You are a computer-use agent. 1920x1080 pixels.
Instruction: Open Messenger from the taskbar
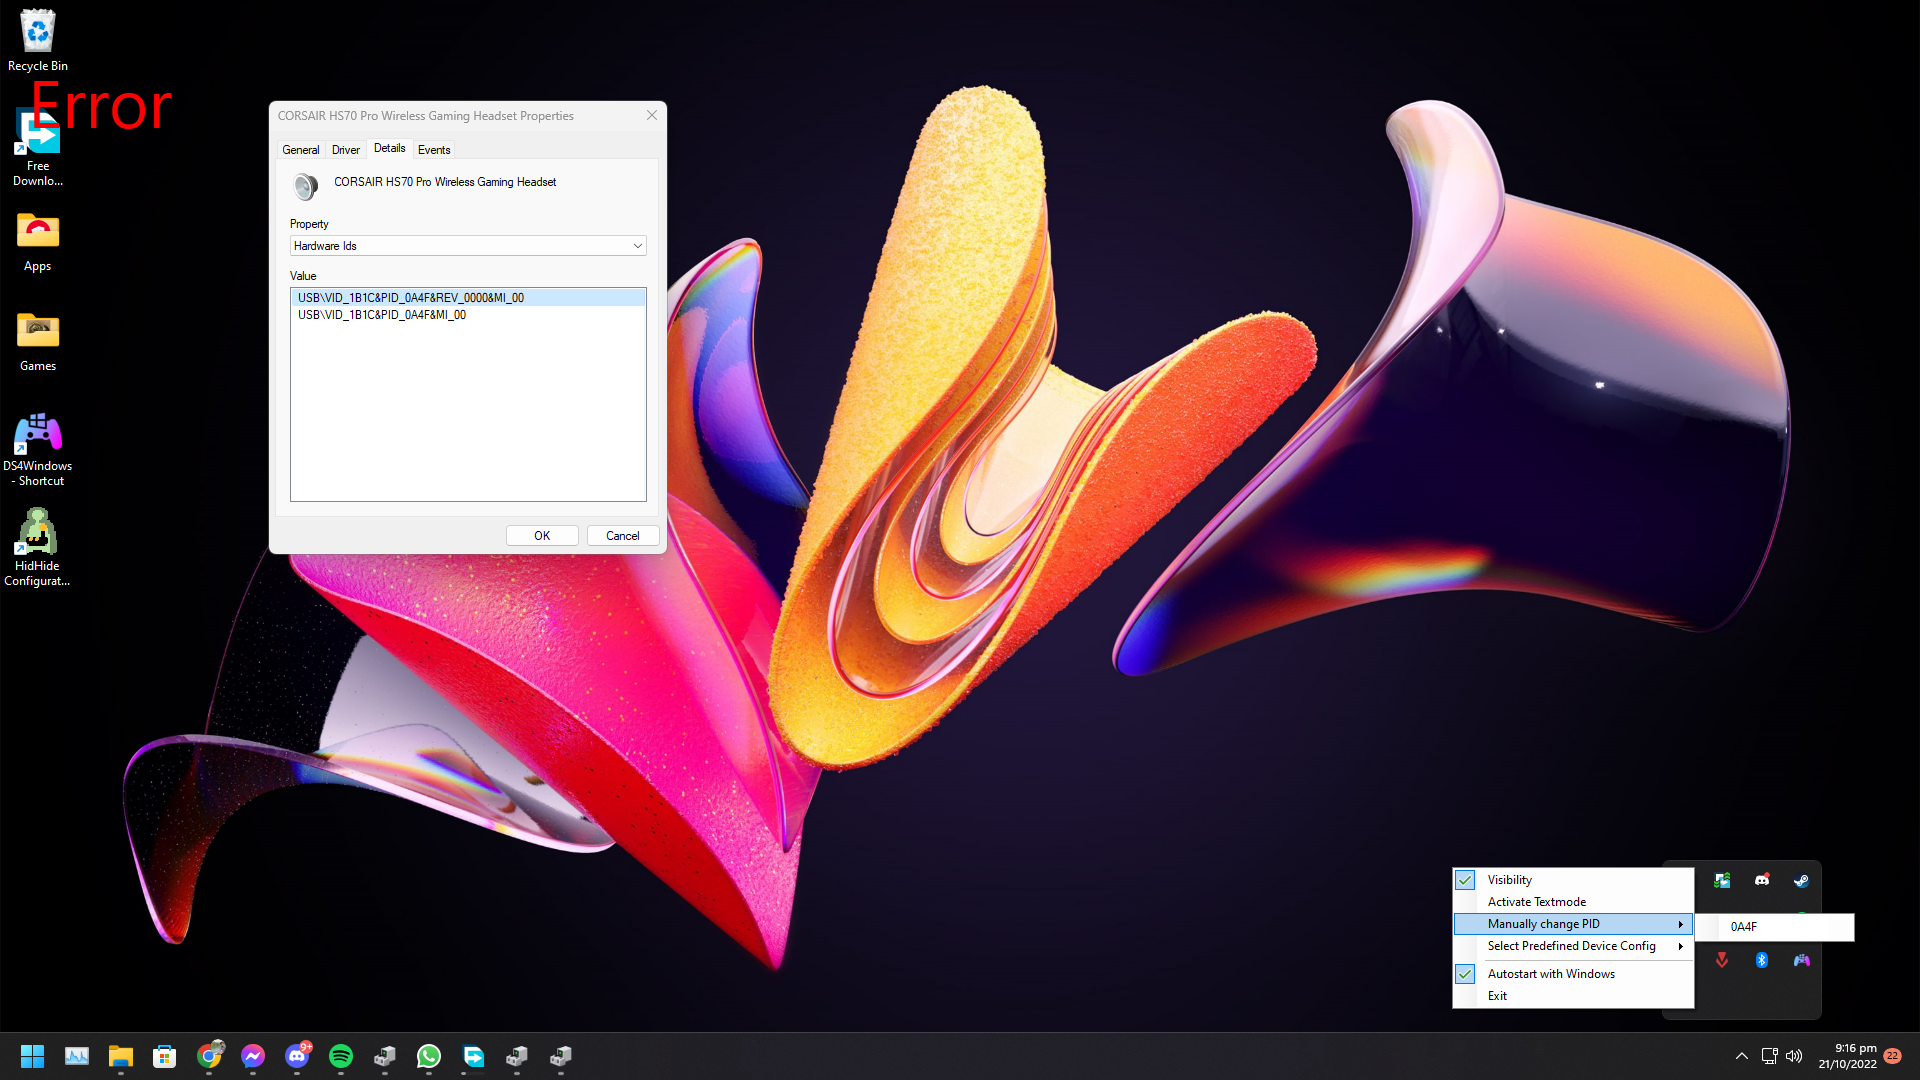coord(253,1056)
